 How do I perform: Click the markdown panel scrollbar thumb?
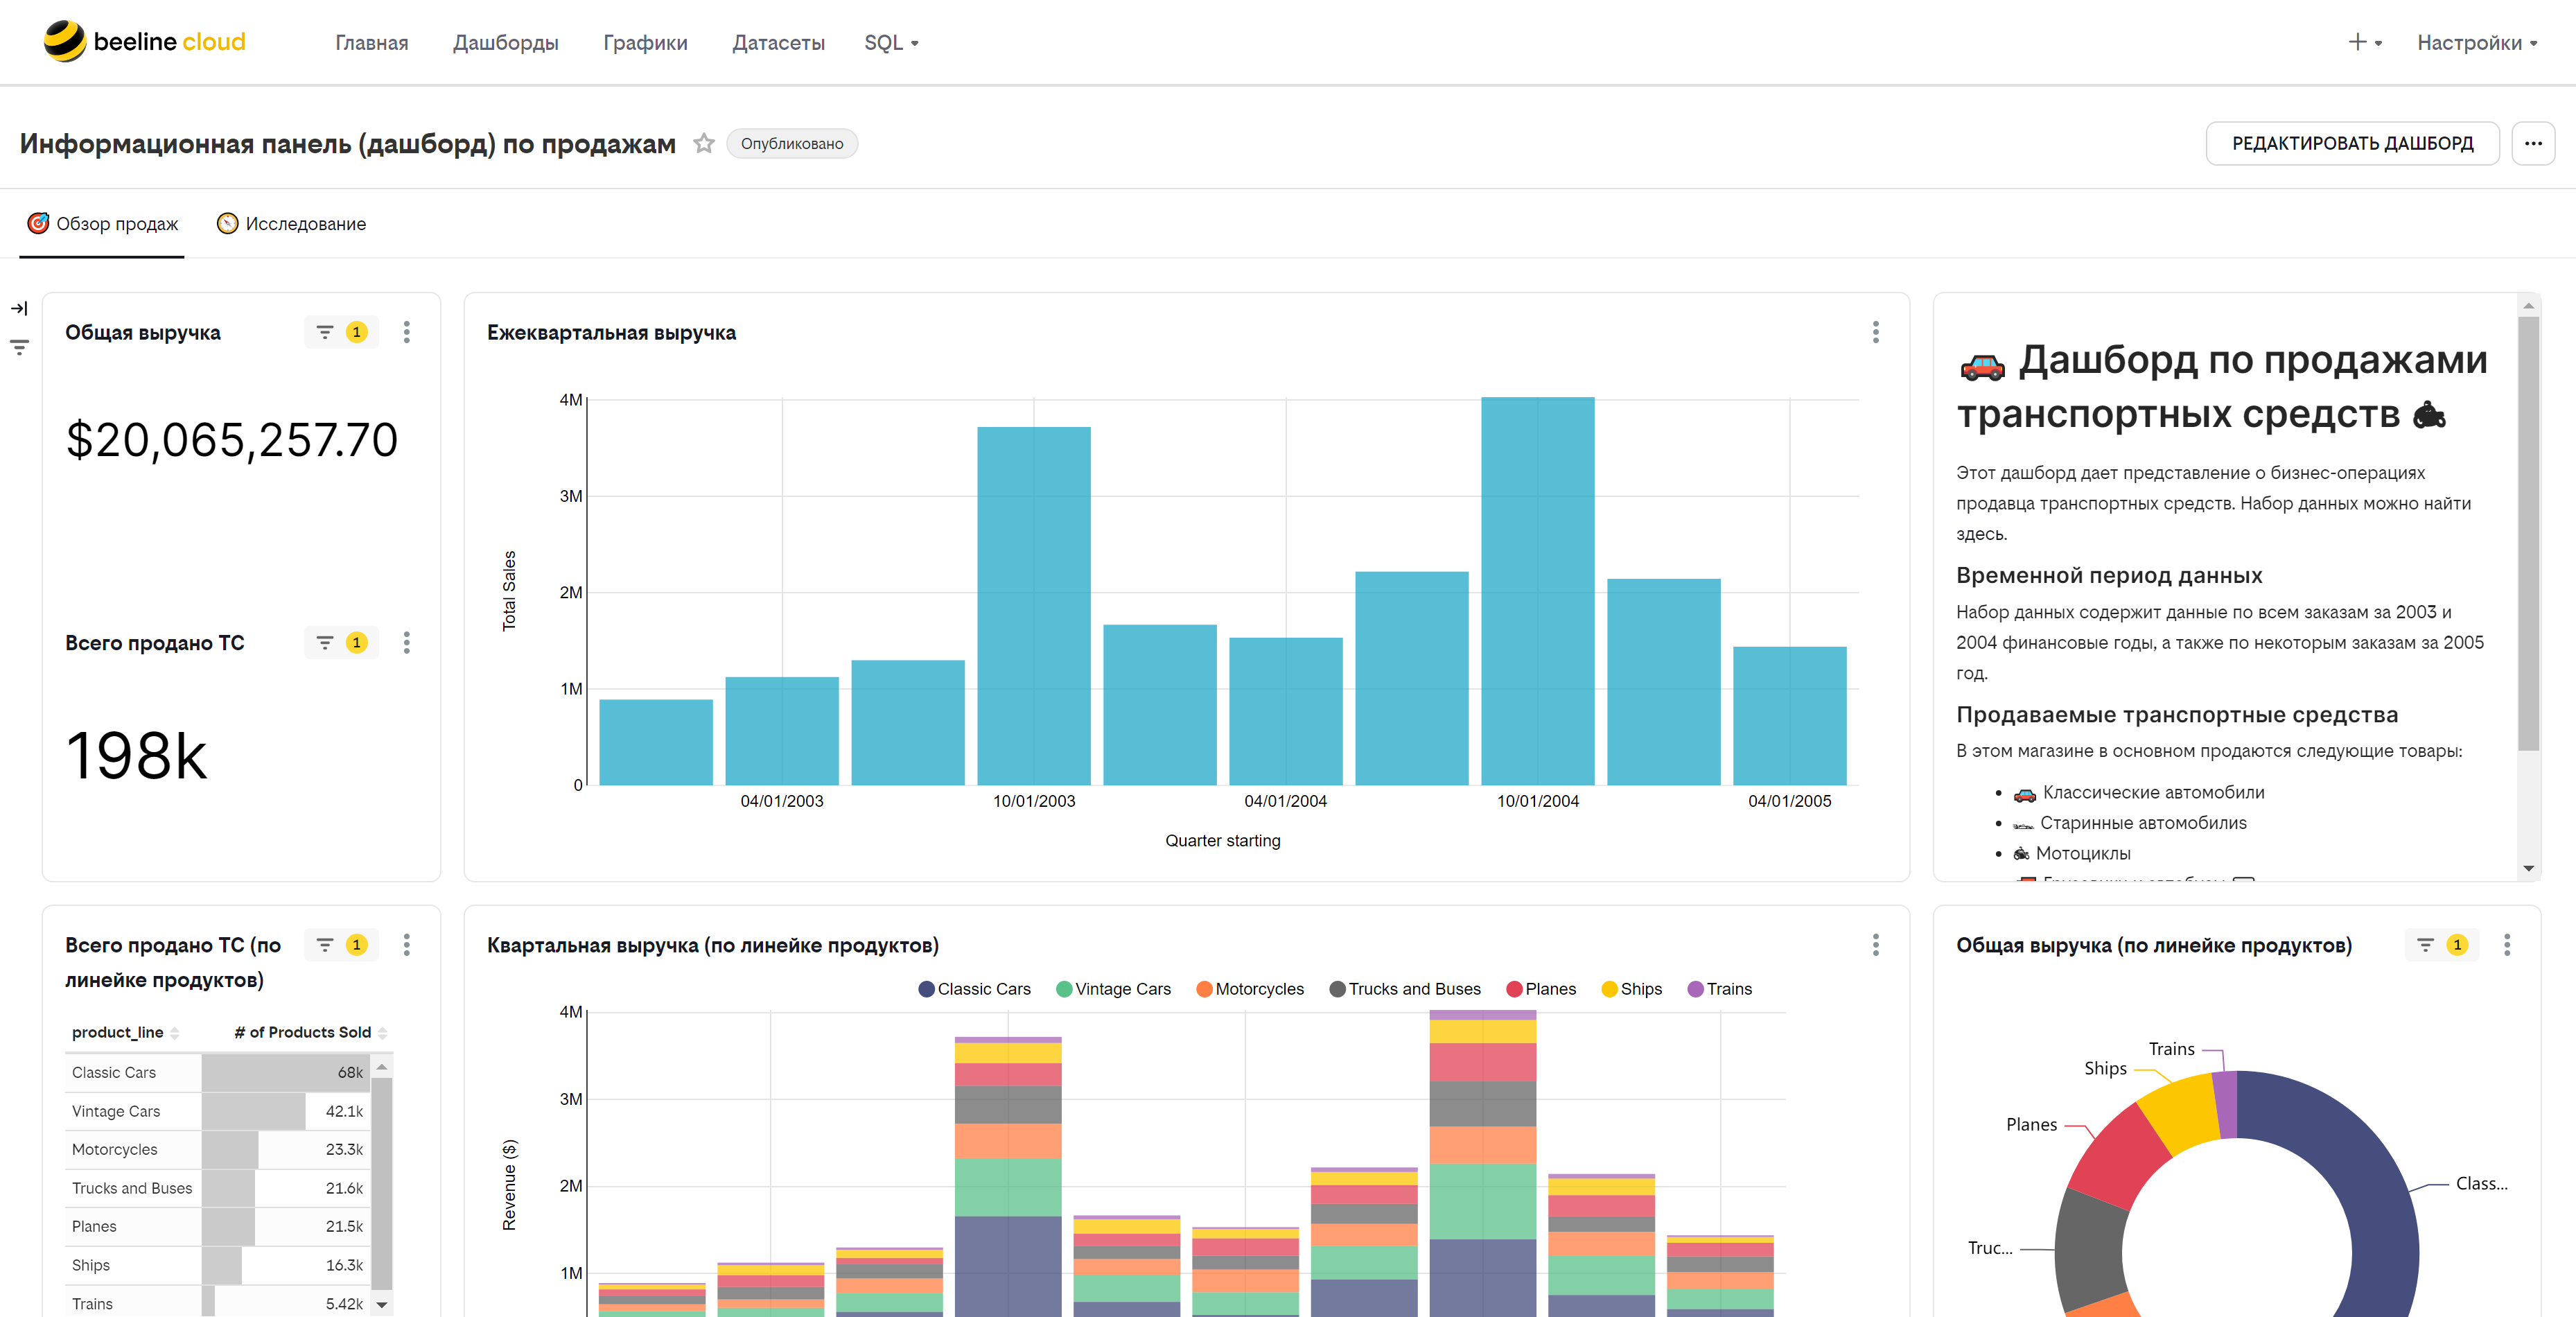pos(2528,534)
